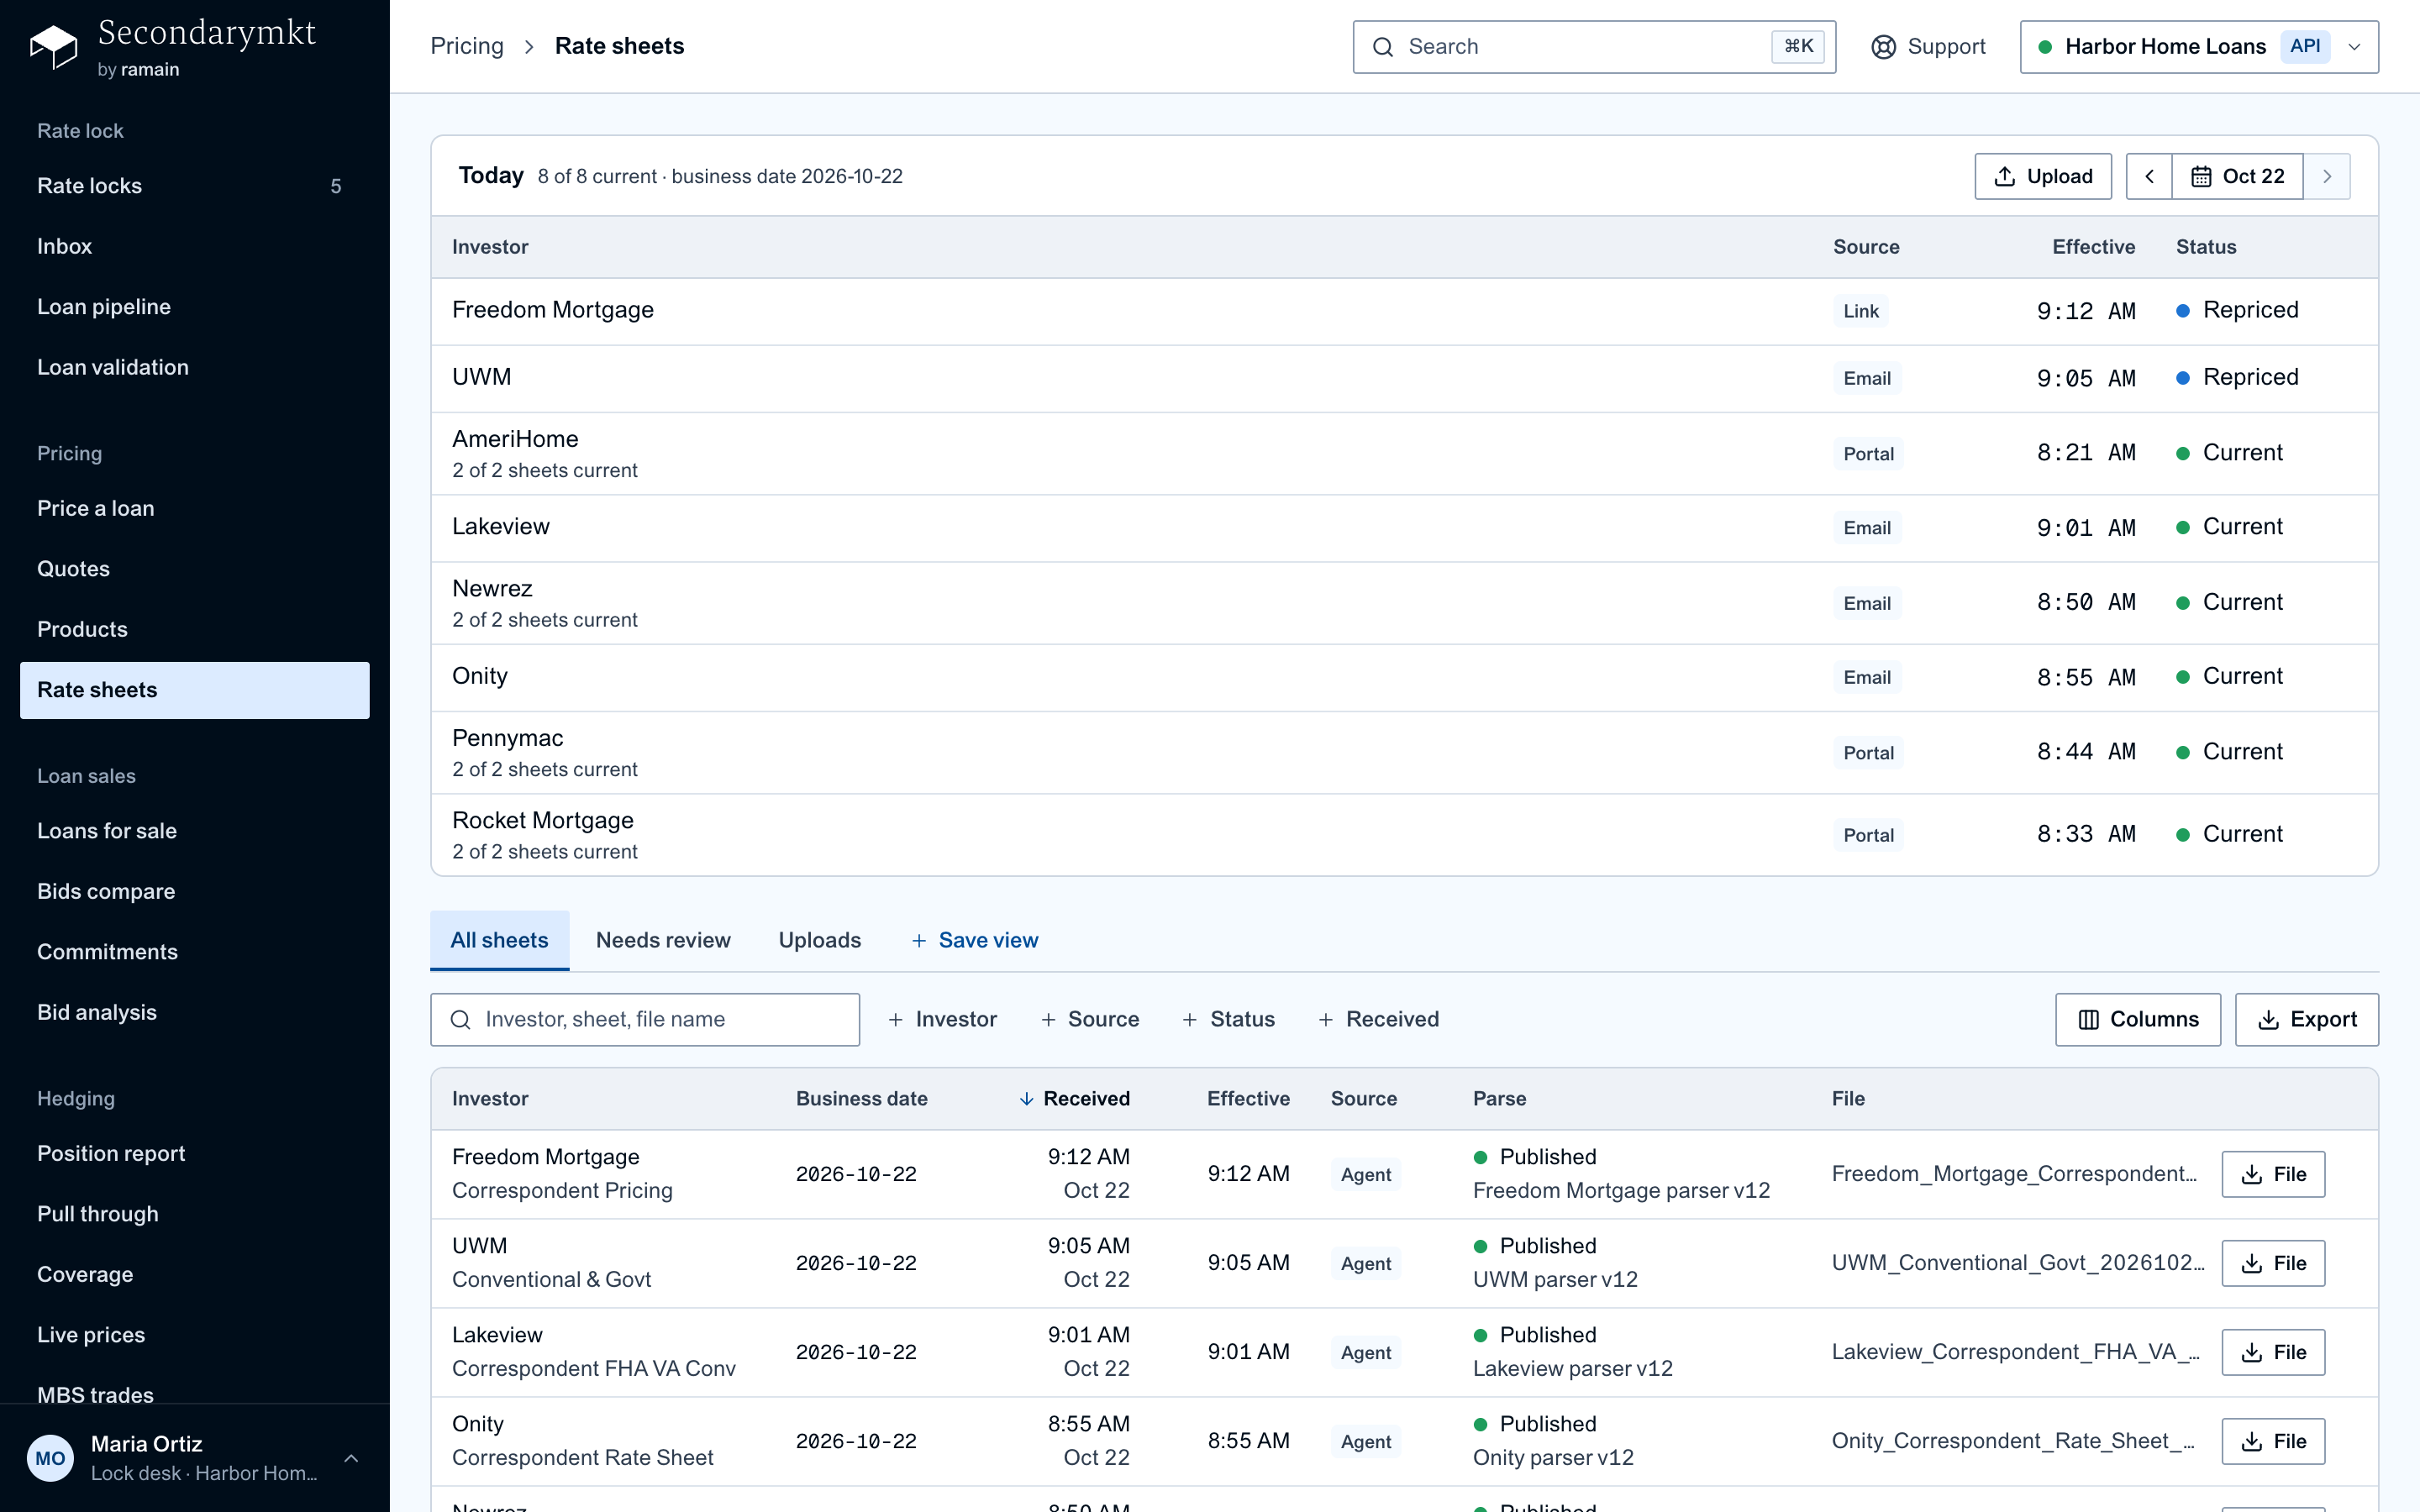Click Save view
Image resolution: width=2420 pixels, height=1512 pixels.
(974, 940)
